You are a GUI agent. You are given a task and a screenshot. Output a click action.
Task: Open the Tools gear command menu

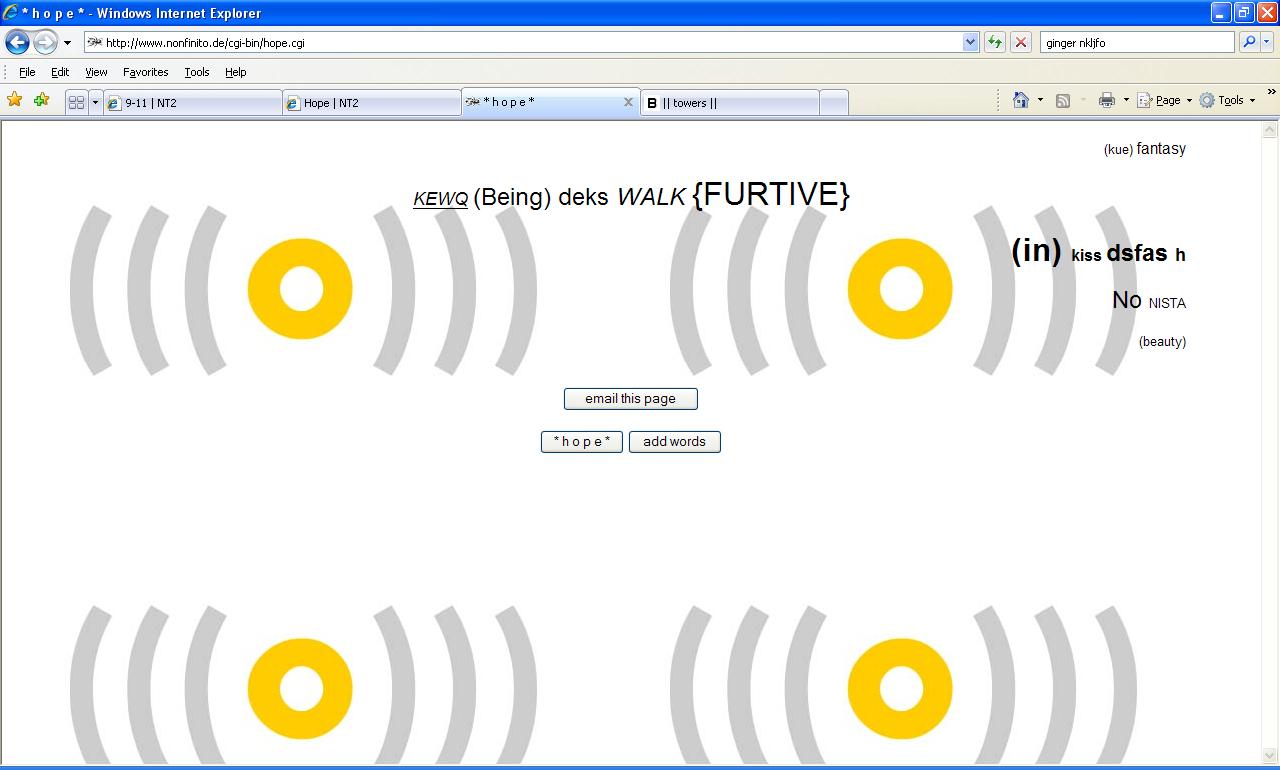pyautogui.click(x=1227, y=100)
